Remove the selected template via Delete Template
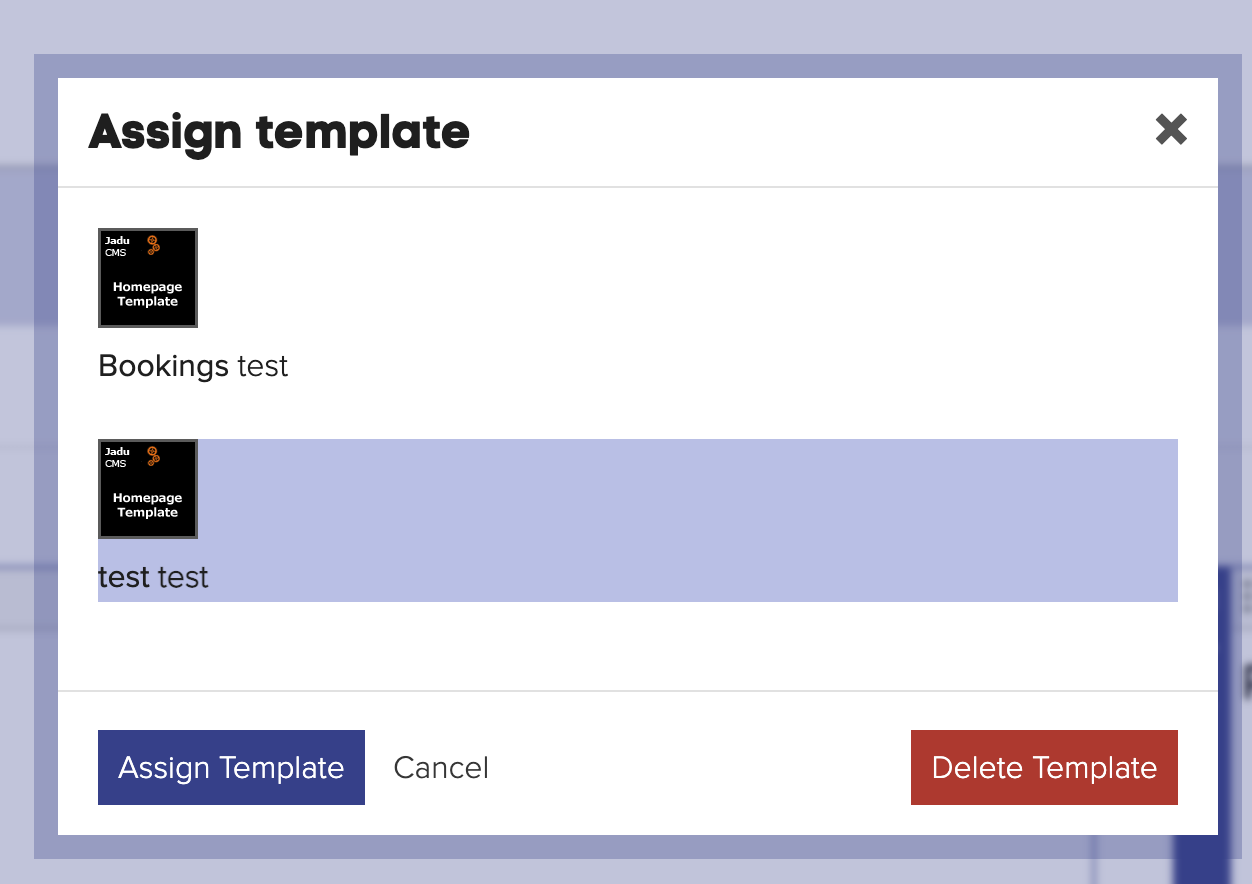This screenshot has height=884, width=1252. click(1044, 767)
